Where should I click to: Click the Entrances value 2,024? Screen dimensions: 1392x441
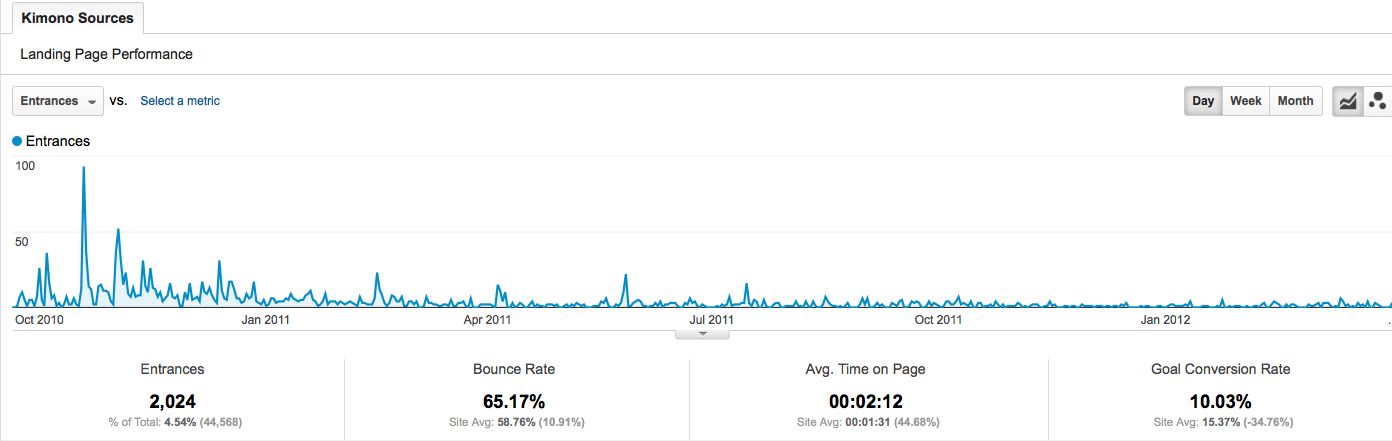pyautogui.click(x=172, y=402)
